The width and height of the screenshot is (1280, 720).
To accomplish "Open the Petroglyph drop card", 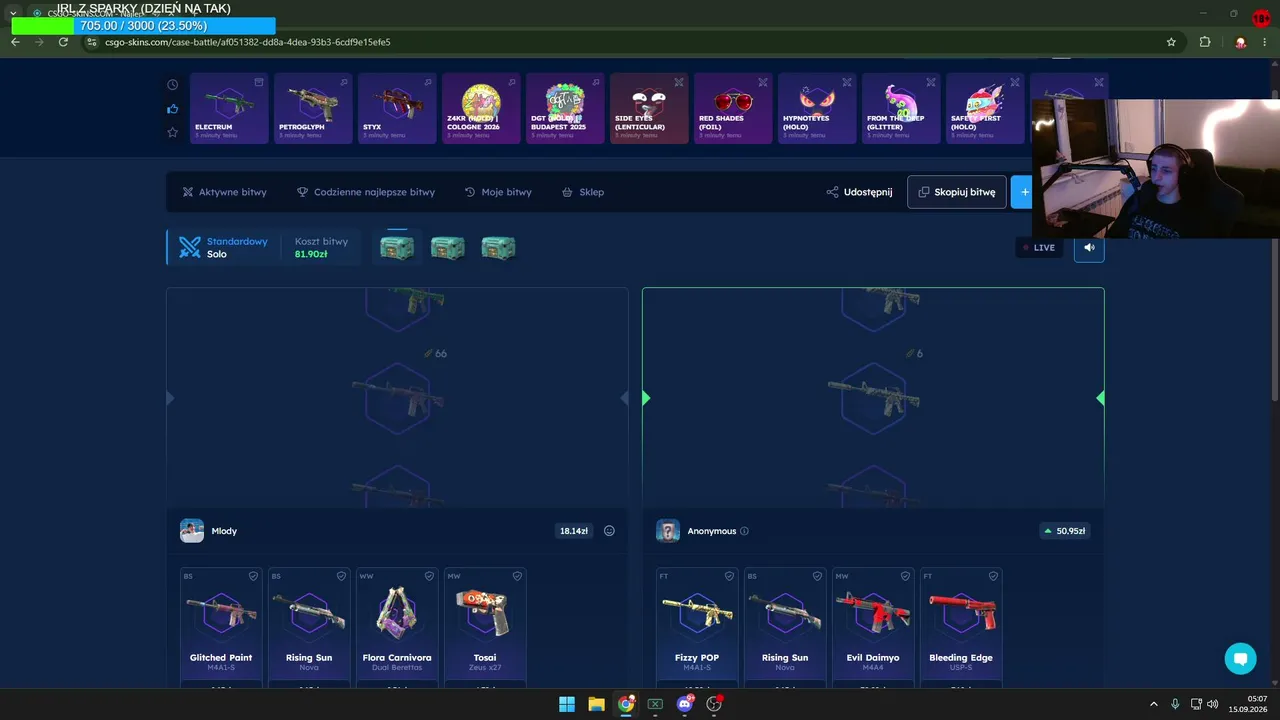I will coord(313,108).
